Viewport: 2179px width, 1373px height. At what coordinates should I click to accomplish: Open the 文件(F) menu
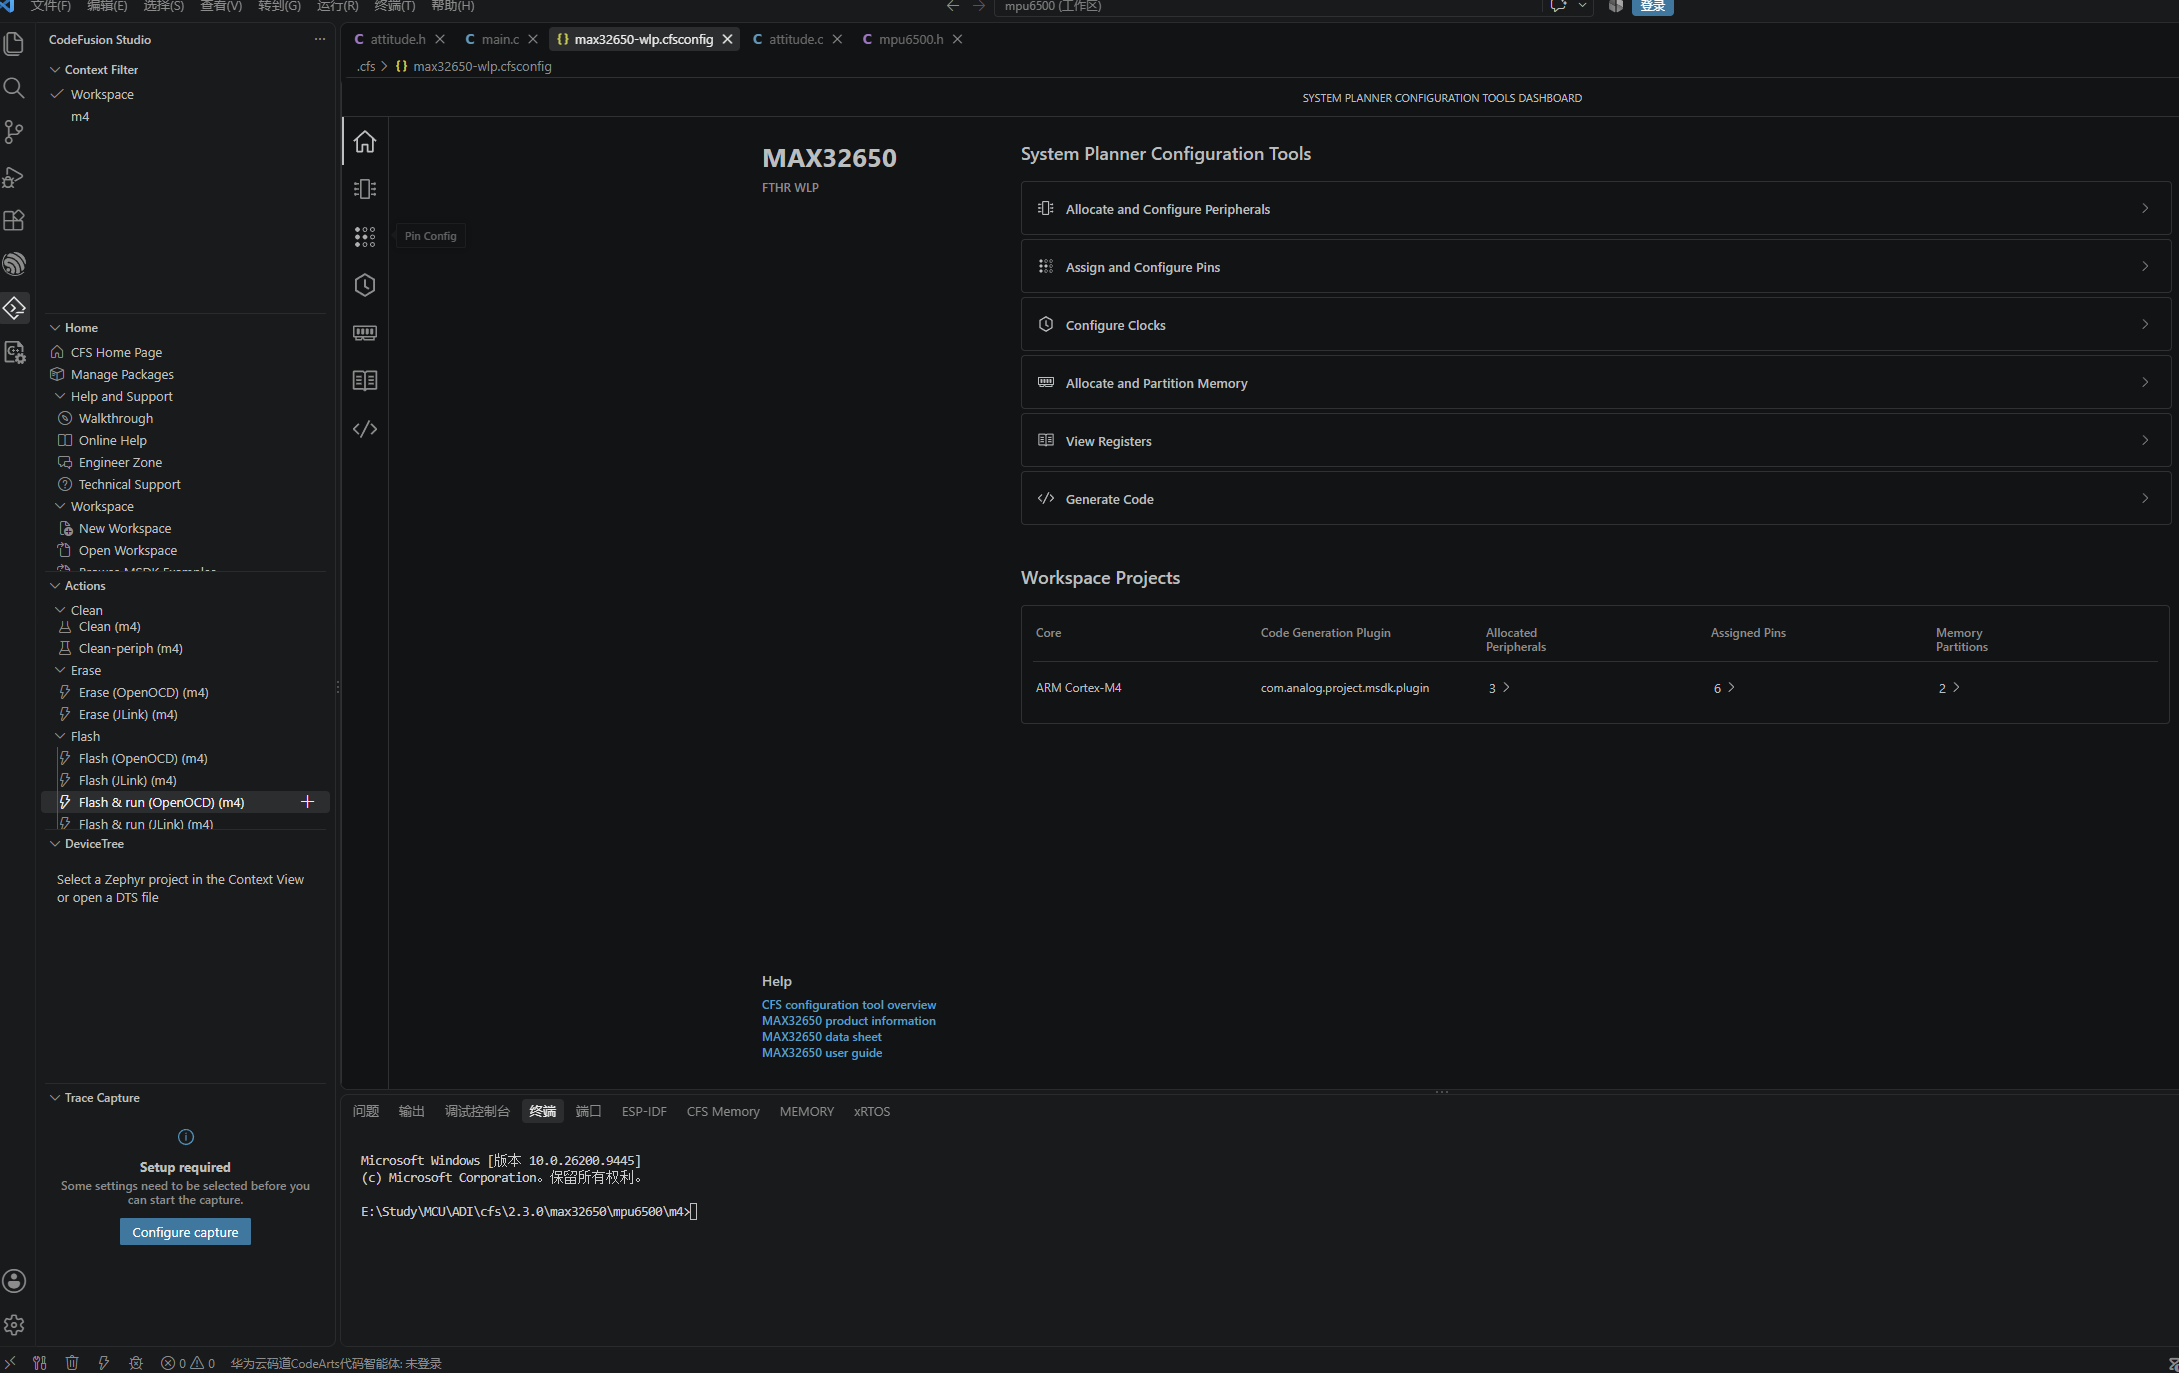click(50, 6)
